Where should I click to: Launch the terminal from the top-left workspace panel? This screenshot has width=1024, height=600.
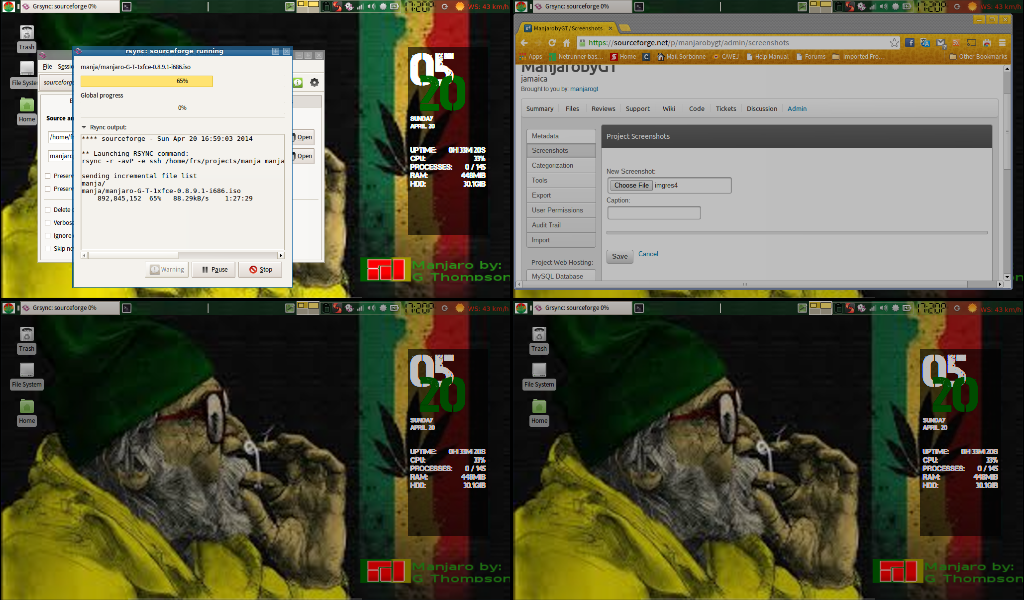127,7
